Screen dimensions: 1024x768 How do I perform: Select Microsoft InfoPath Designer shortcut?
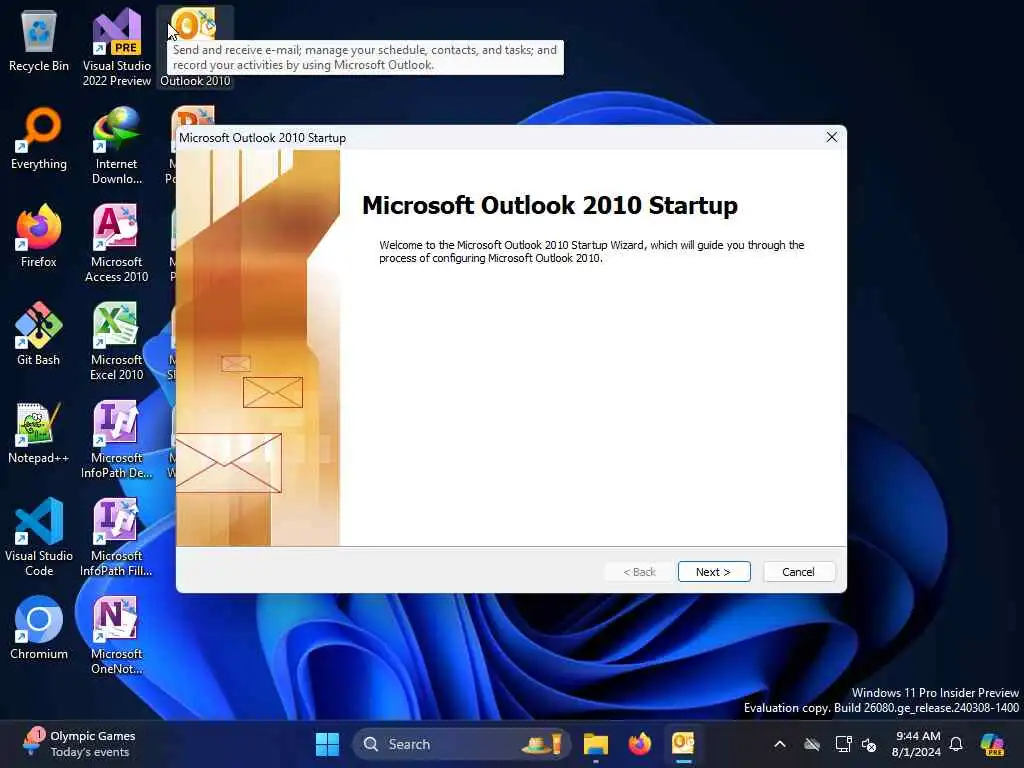coord(116,440)
